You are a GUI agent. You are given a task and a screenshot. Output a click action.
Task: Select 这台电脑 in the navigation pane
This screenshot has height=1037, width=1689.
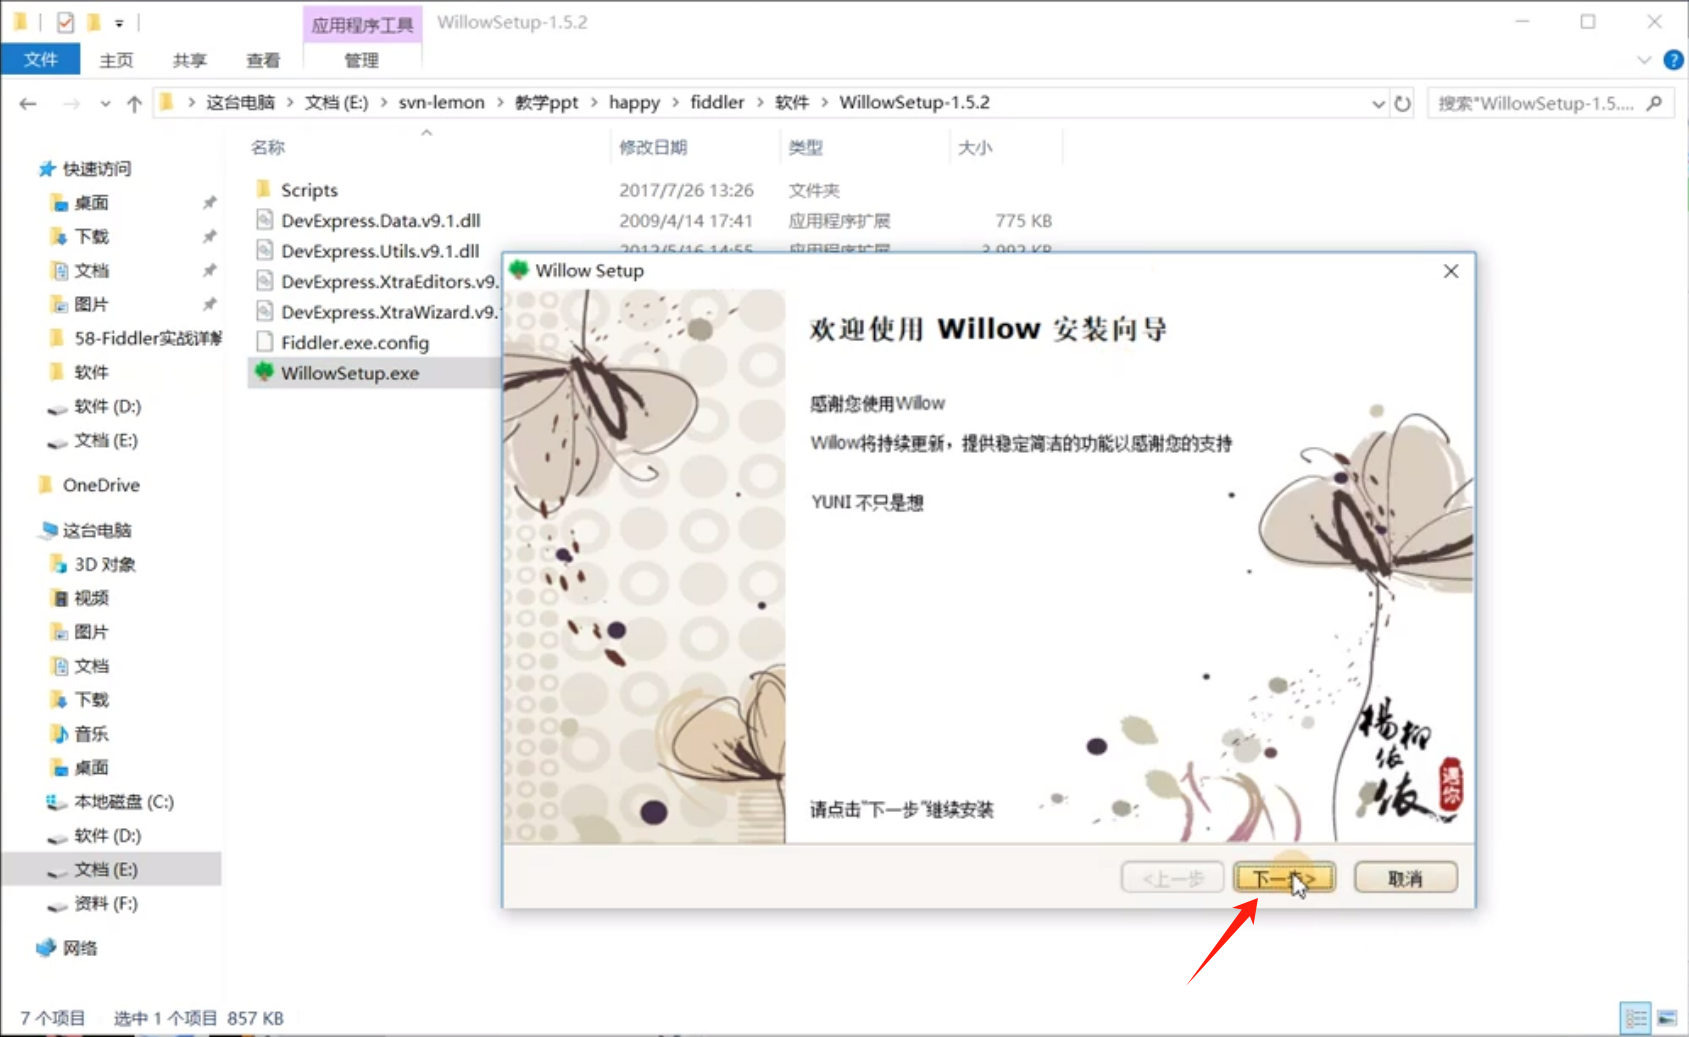(97, 530)
